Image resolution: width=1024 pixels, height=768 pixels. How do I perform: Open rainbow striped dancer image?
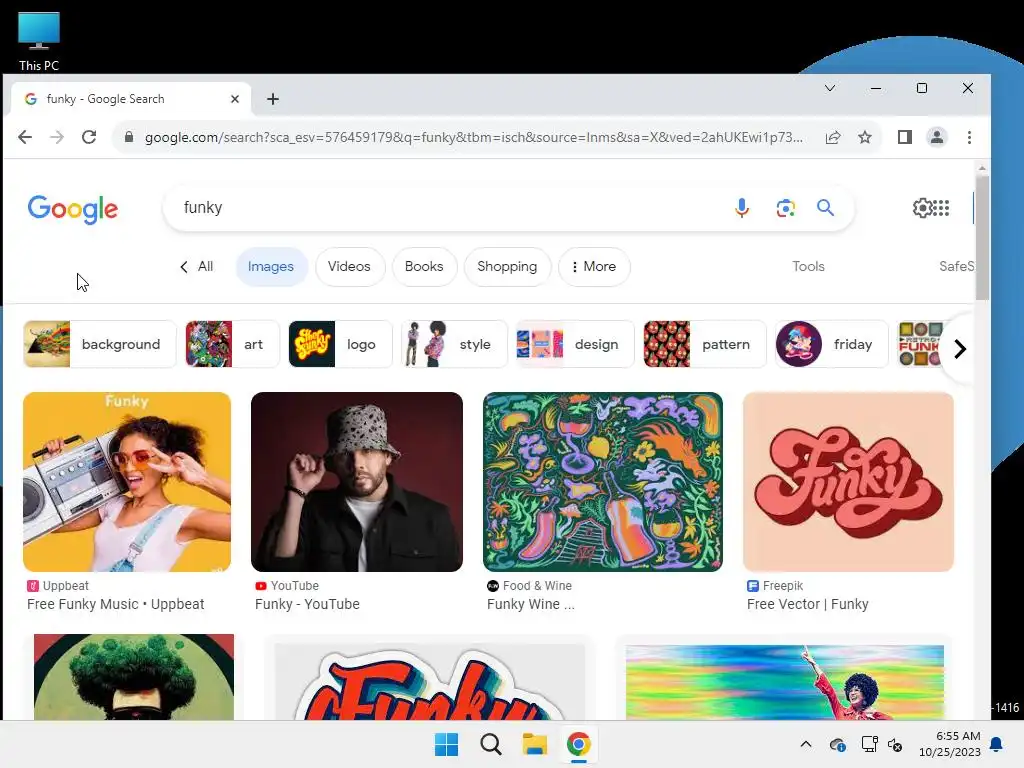(x=784, y=682)
